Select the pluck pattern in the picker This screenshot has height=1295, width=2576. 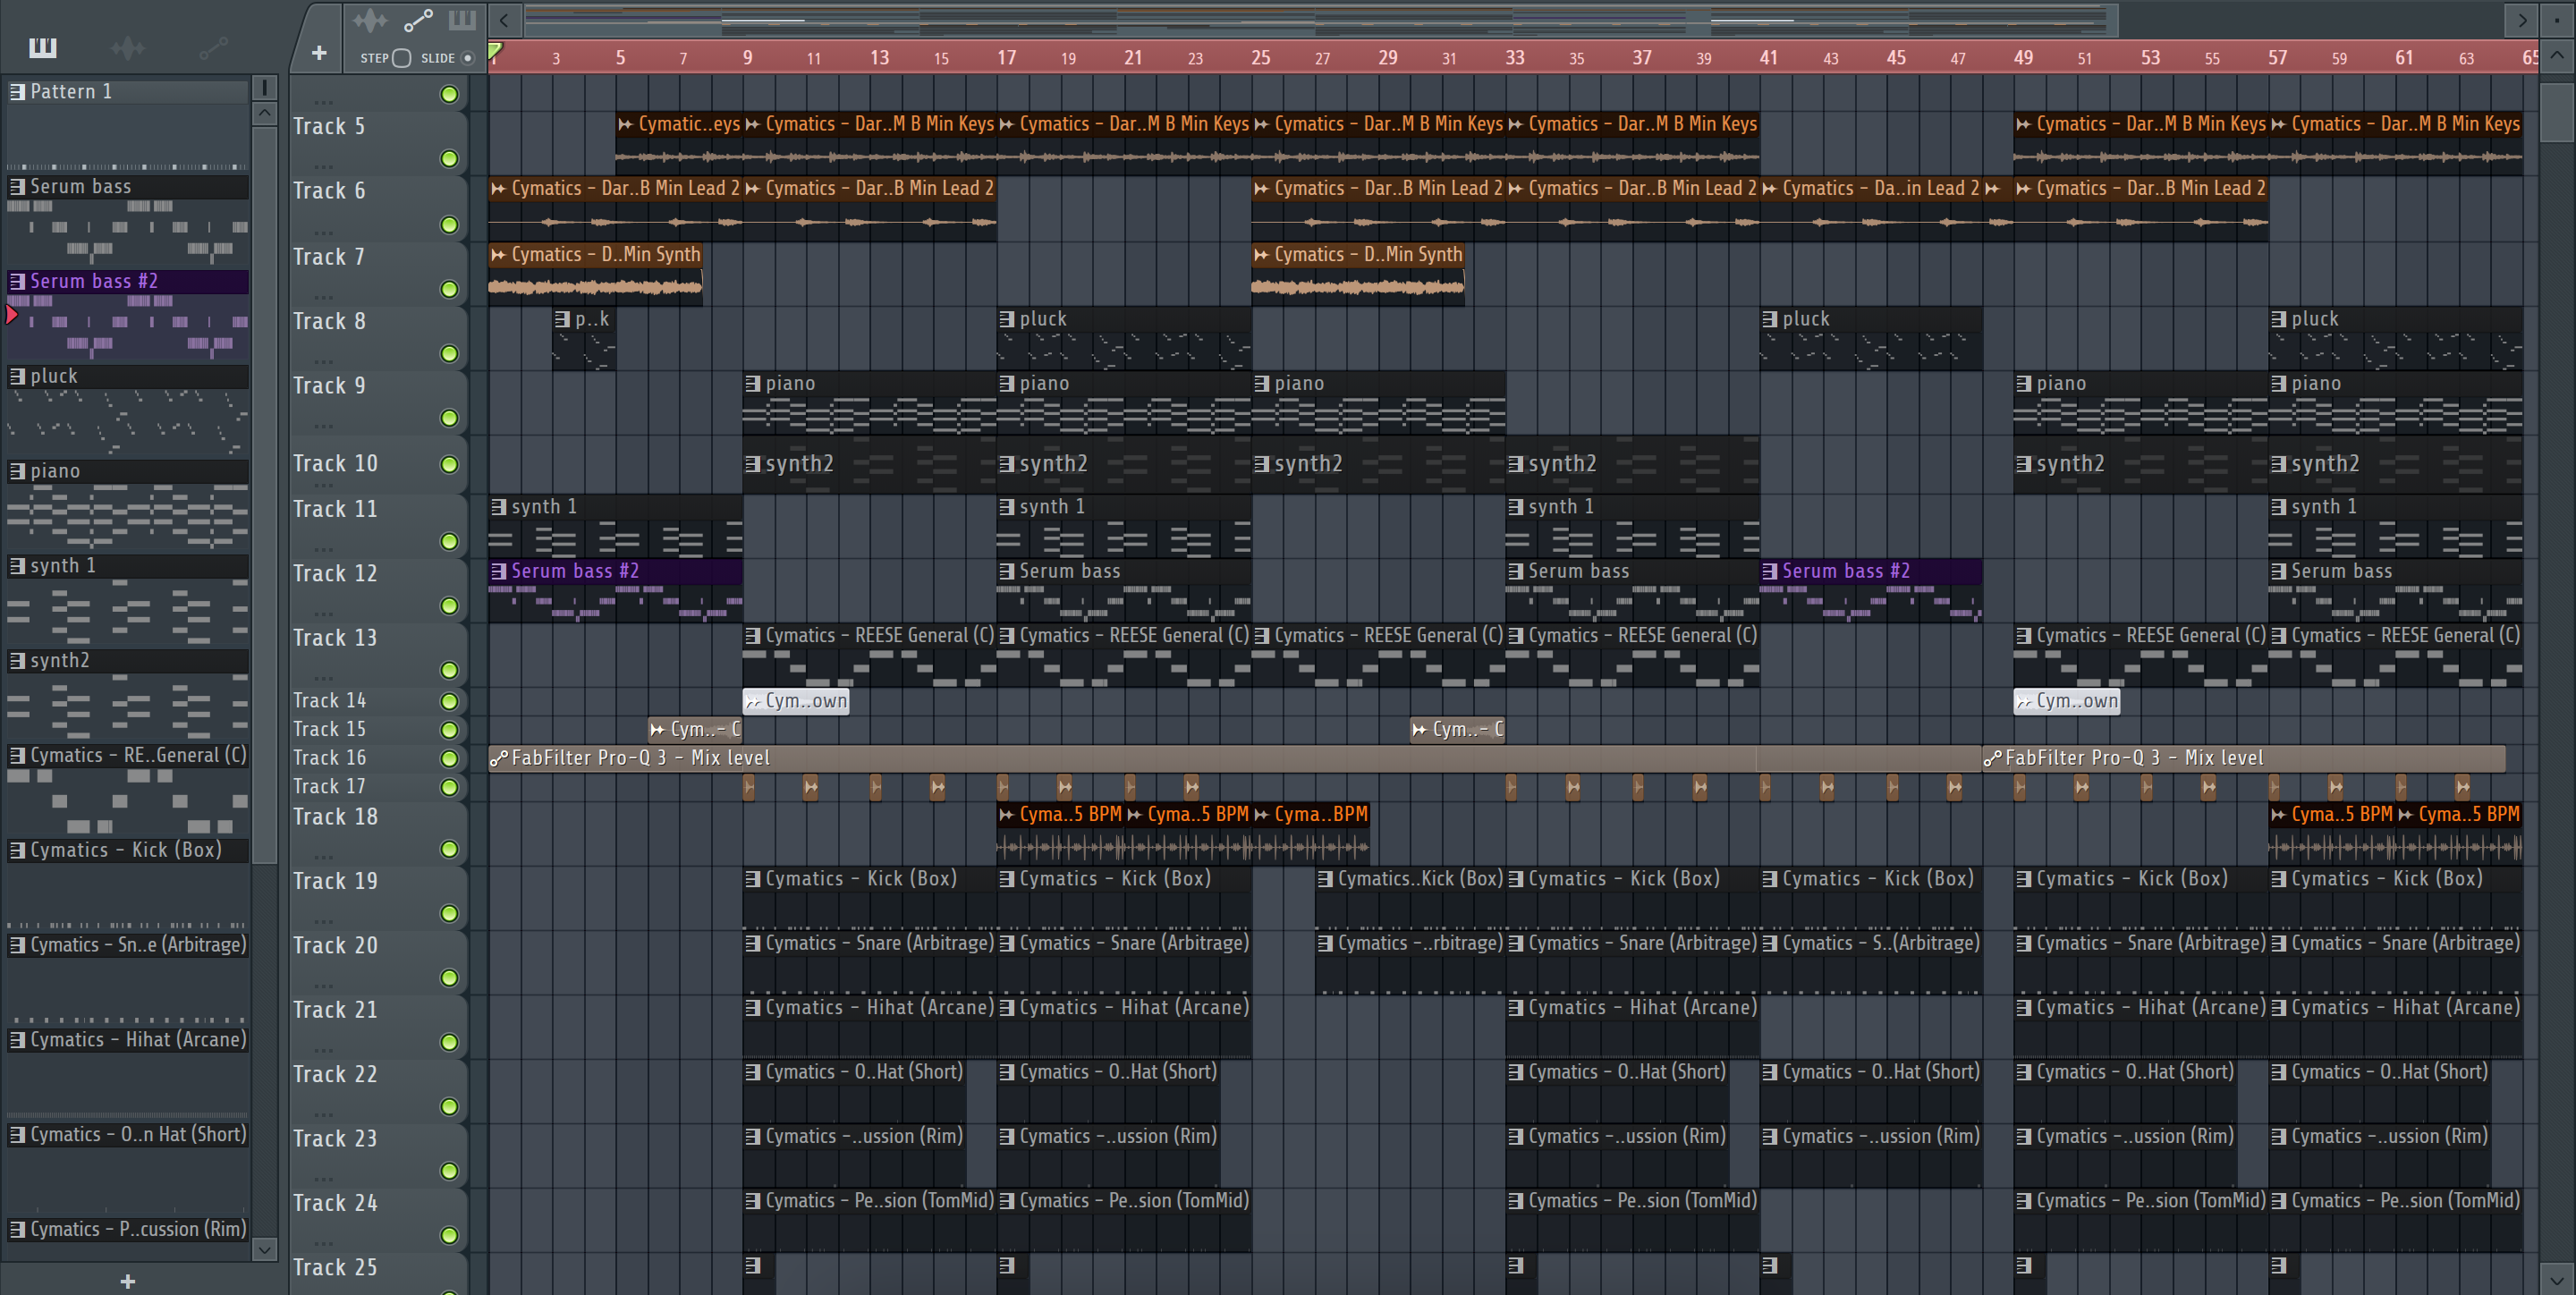point(127,376)
